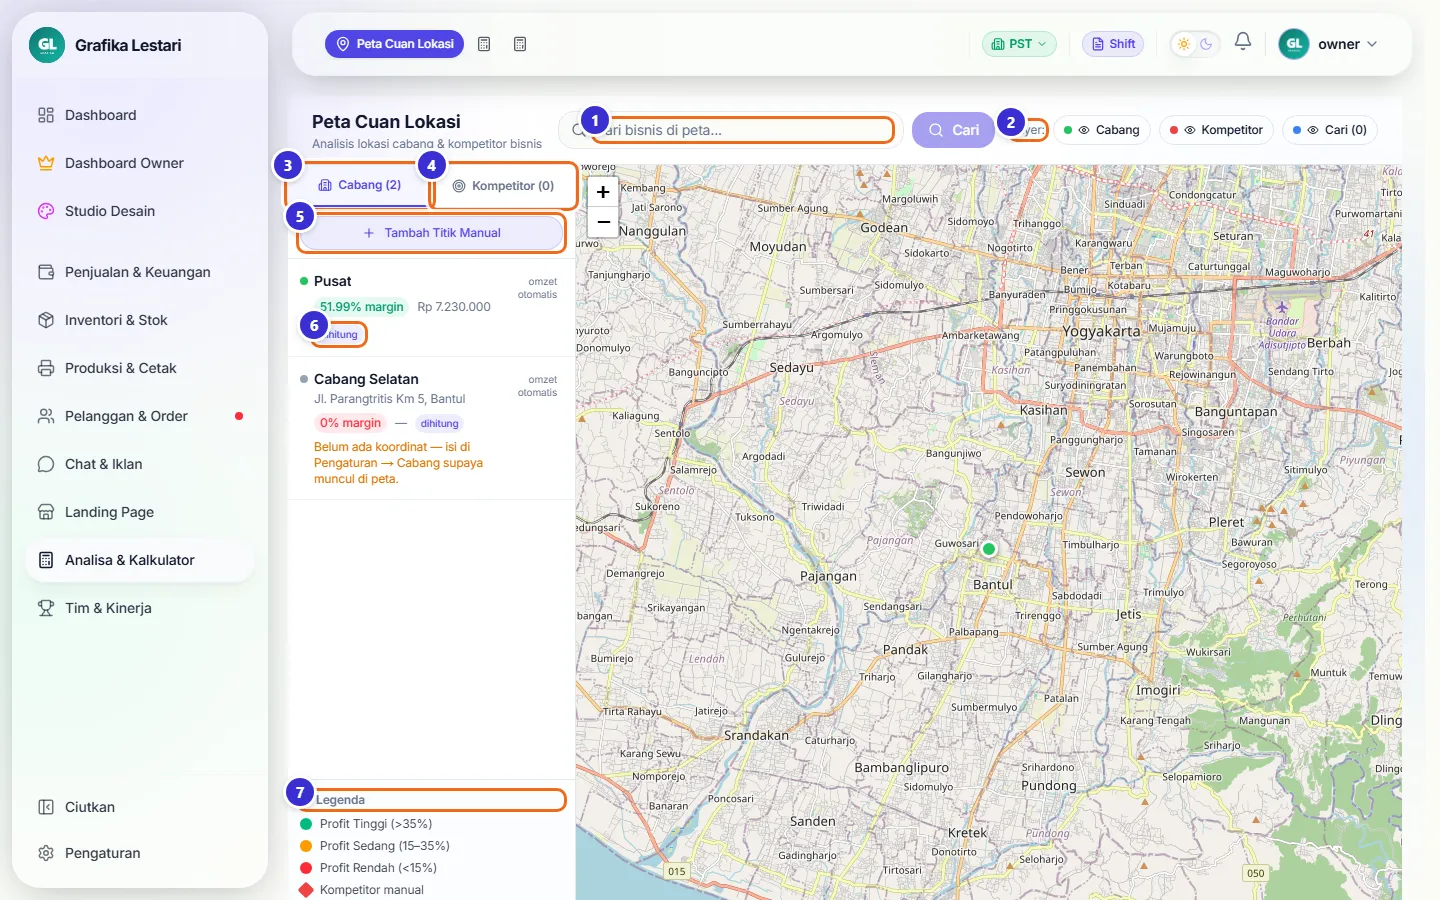Collapse sidebar with Ciutkan
The height and width of the screenshot is (900, 1440).
(139, 807)
